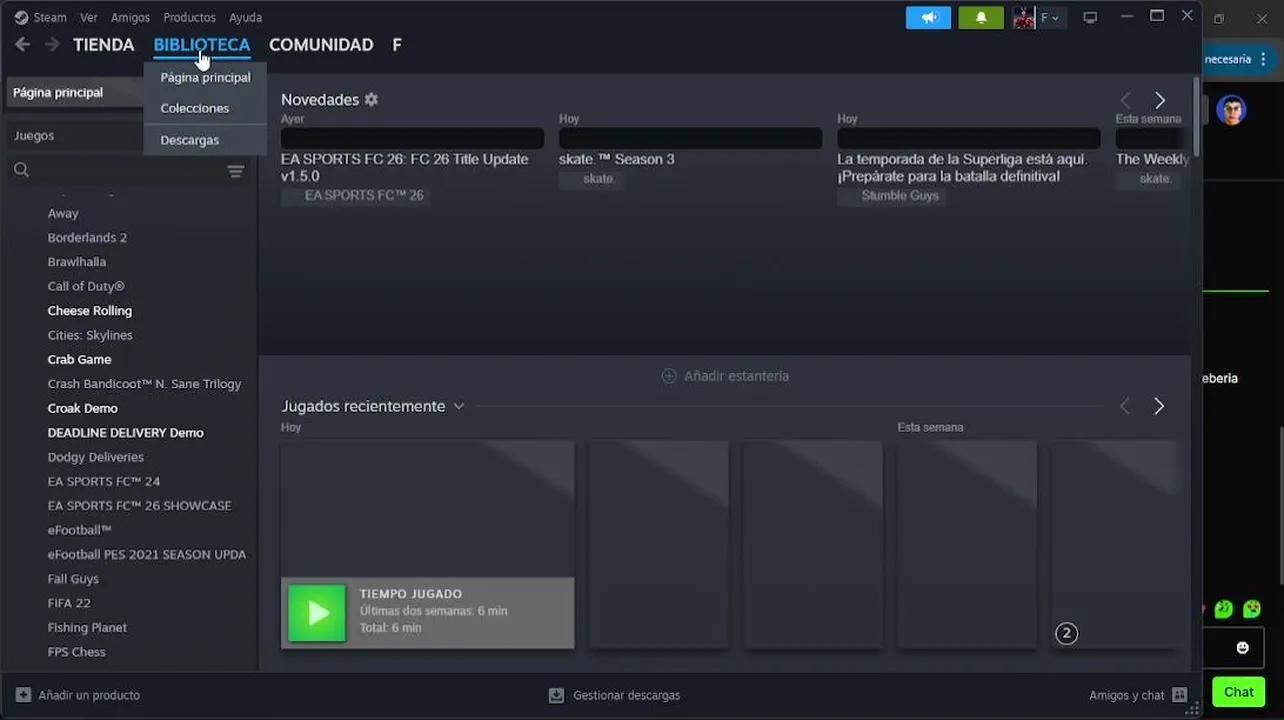Image resolution: width=1284 pixels, height=720 pixels.
Task: Click Página principal button in sidebar
Action: tap(75, 92)
